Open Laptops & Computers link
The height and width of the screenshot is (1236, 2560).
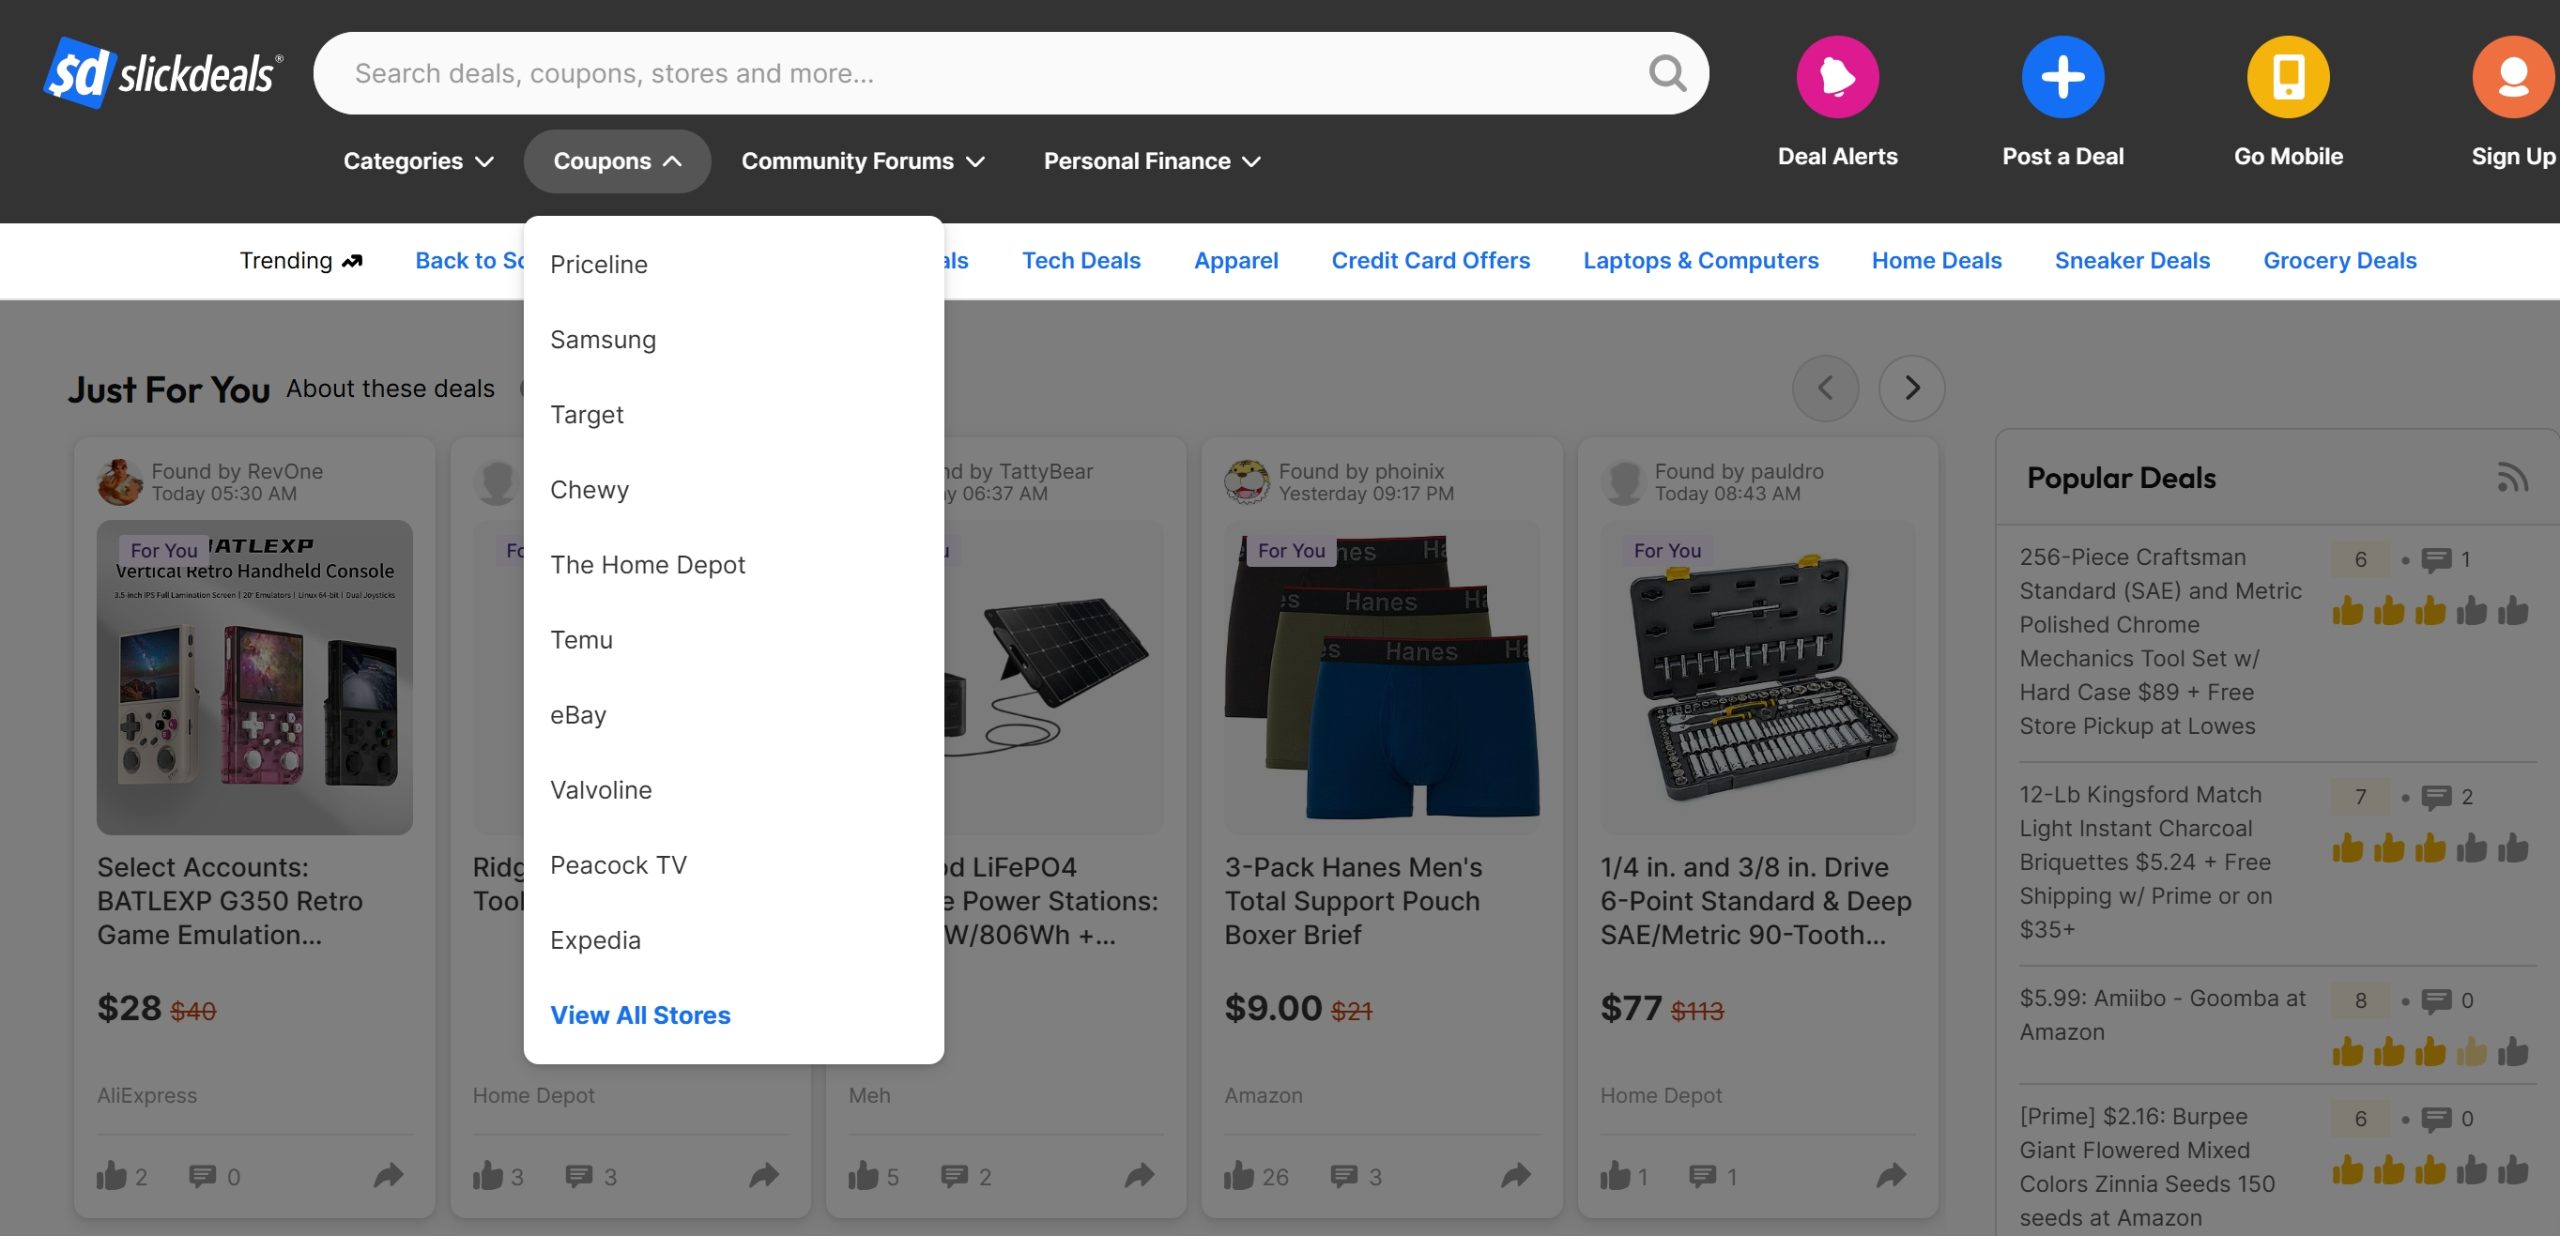click(1700, 261)
